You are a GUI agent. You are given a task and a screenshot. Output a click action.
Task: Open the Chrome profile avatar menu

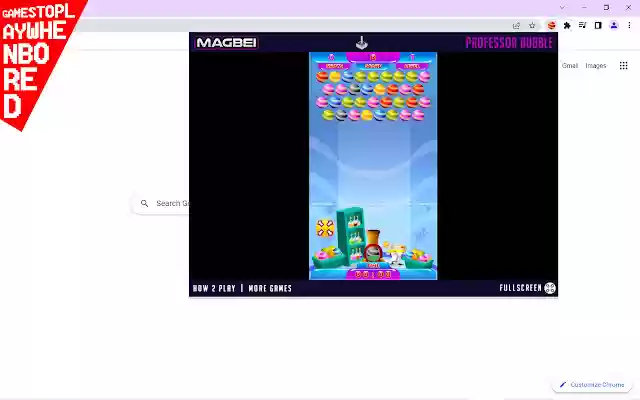tap(613, 25)
